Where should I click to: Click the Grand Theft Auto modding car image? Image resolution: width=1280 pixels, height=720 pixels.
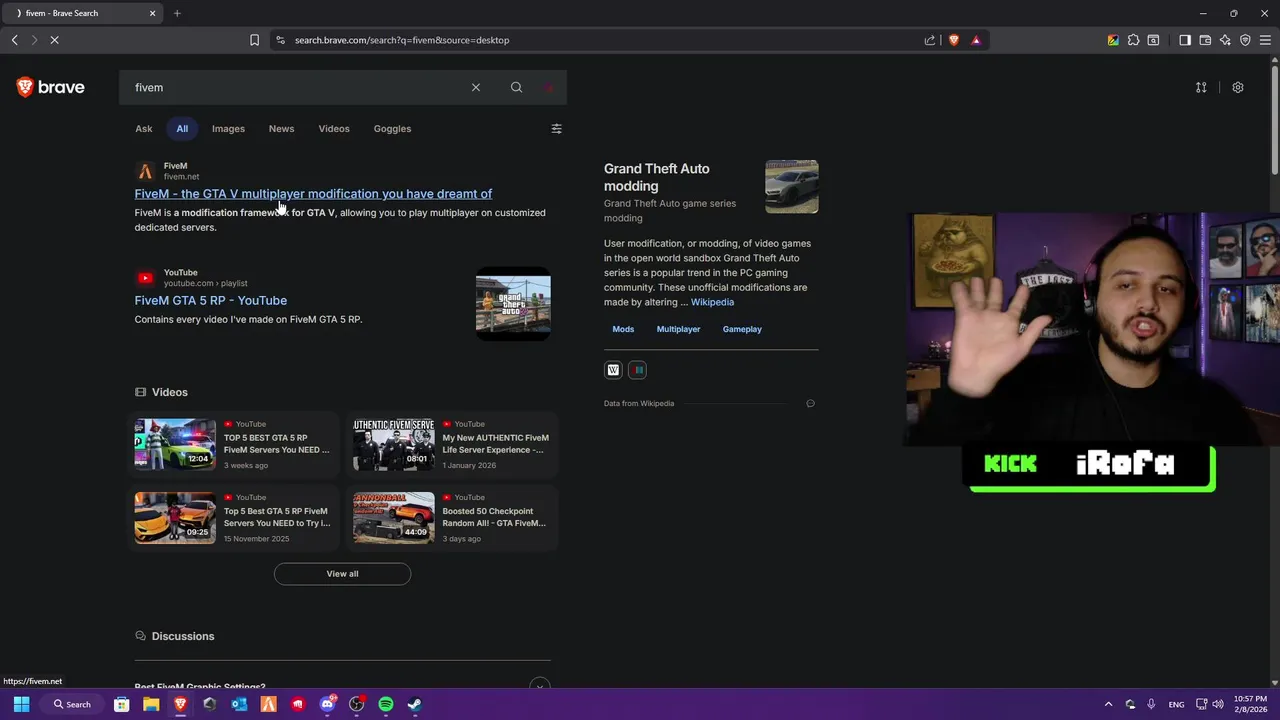tap(792, 187)
